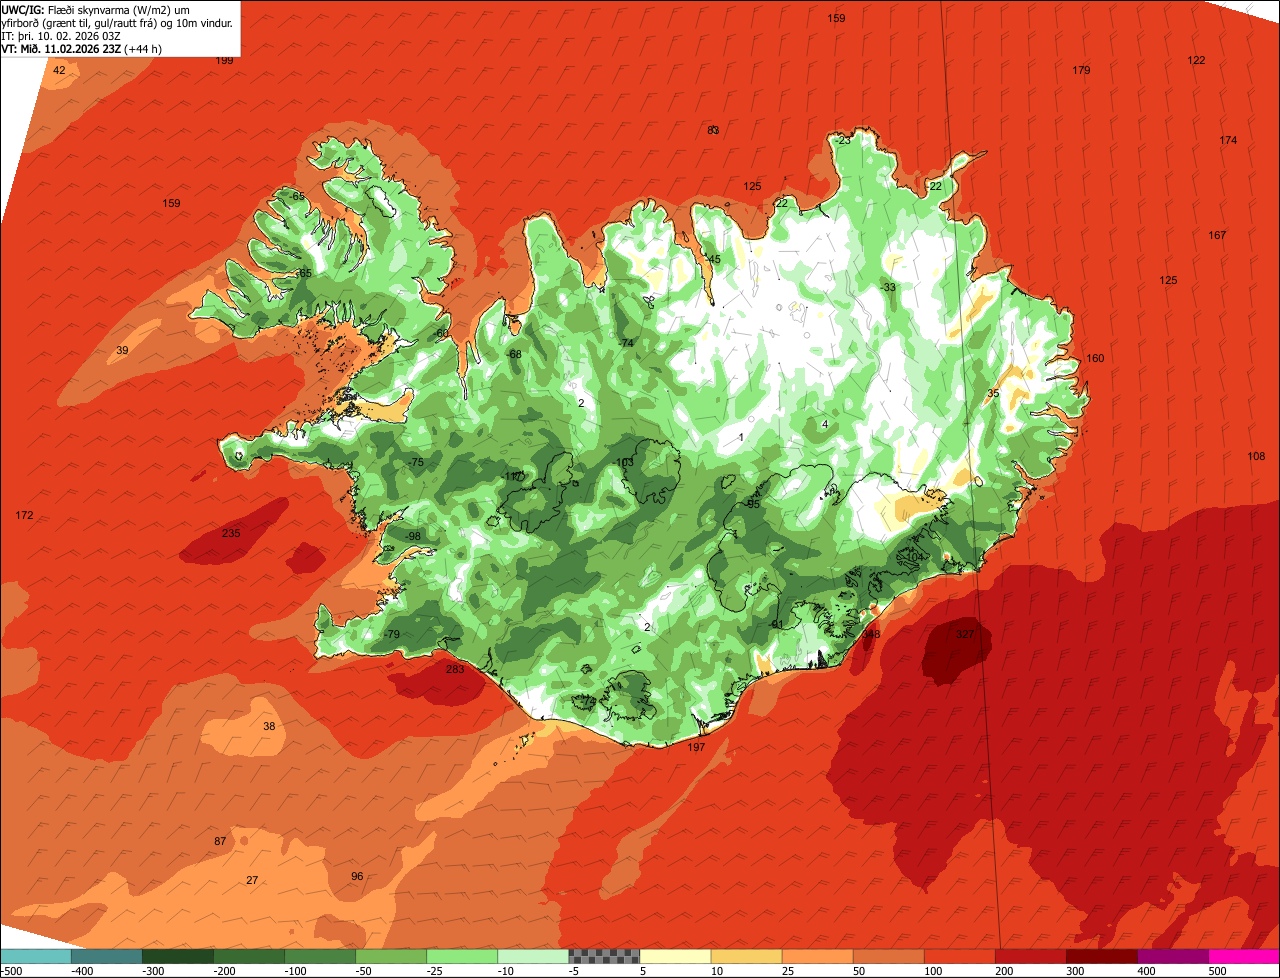1280x978 pixels.
Task: Click the map value '283' off the south coast
Action: 455,669
